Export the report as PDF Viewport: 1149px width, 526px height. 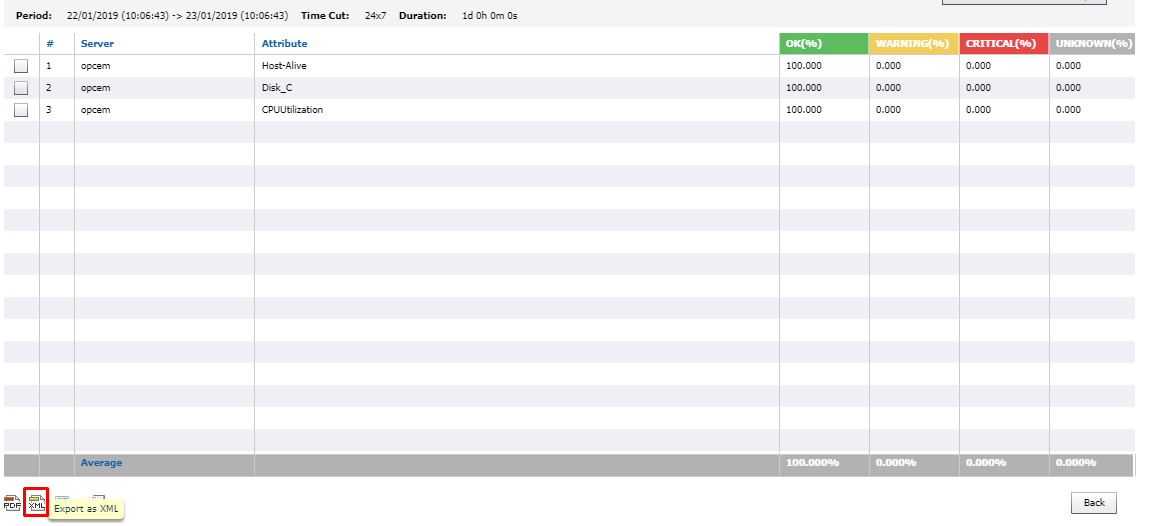pyautogui.click(x=13, y=503)
